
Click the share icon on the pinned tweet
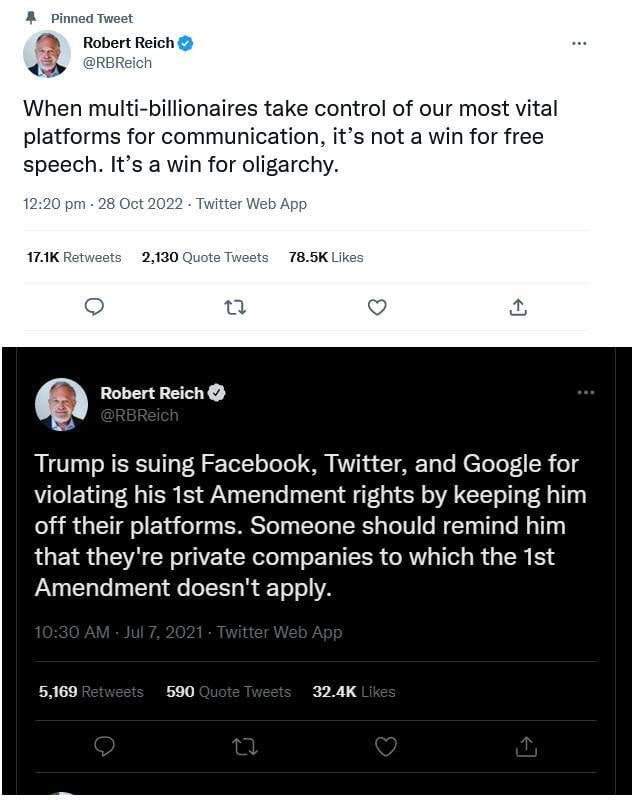click(x=518, y=307)
